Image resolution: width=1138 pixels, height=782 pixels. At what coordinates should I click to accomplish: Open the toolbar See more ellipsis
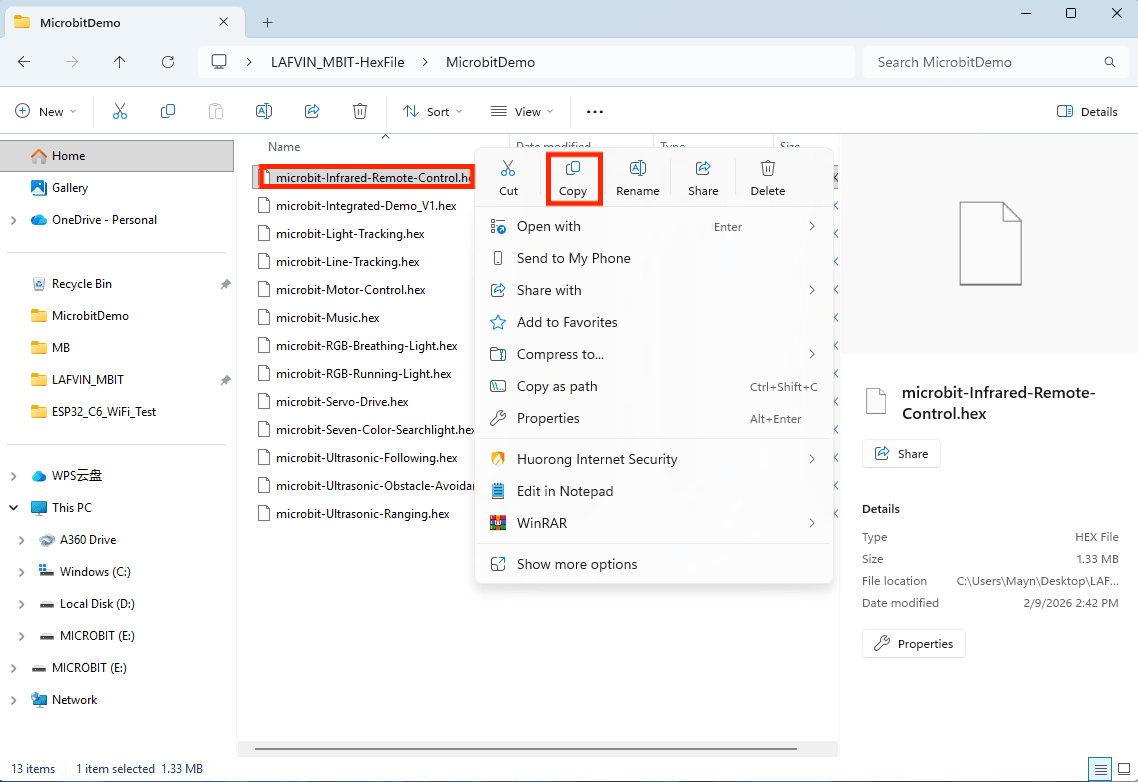coord(594,112)
